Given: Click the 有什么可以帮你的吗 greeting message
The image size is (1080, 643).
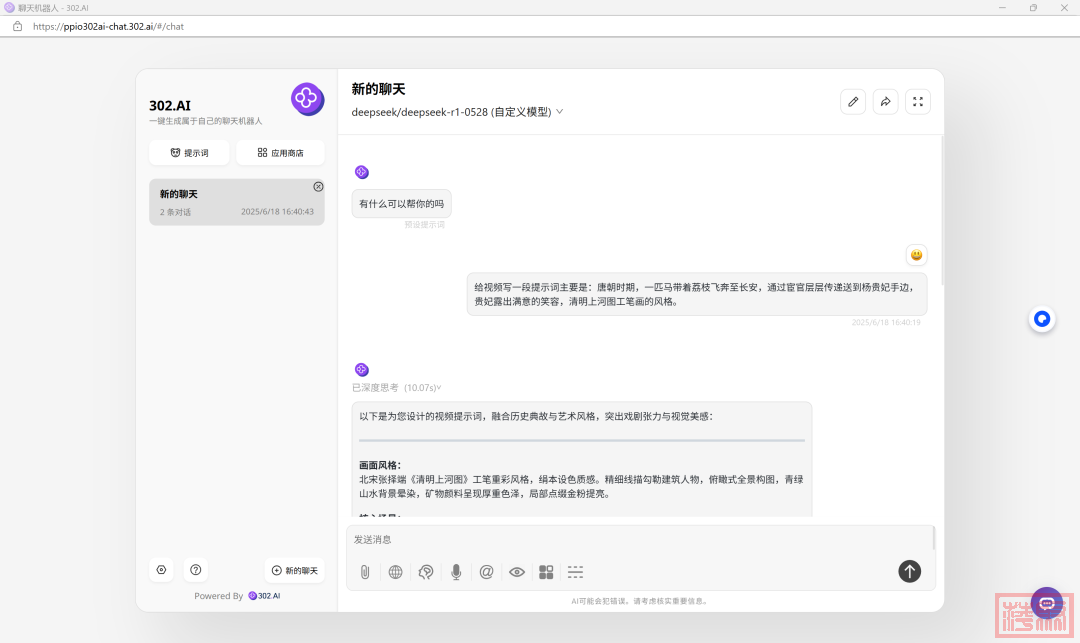Looking at the screenshot, I should coord(402,204).
